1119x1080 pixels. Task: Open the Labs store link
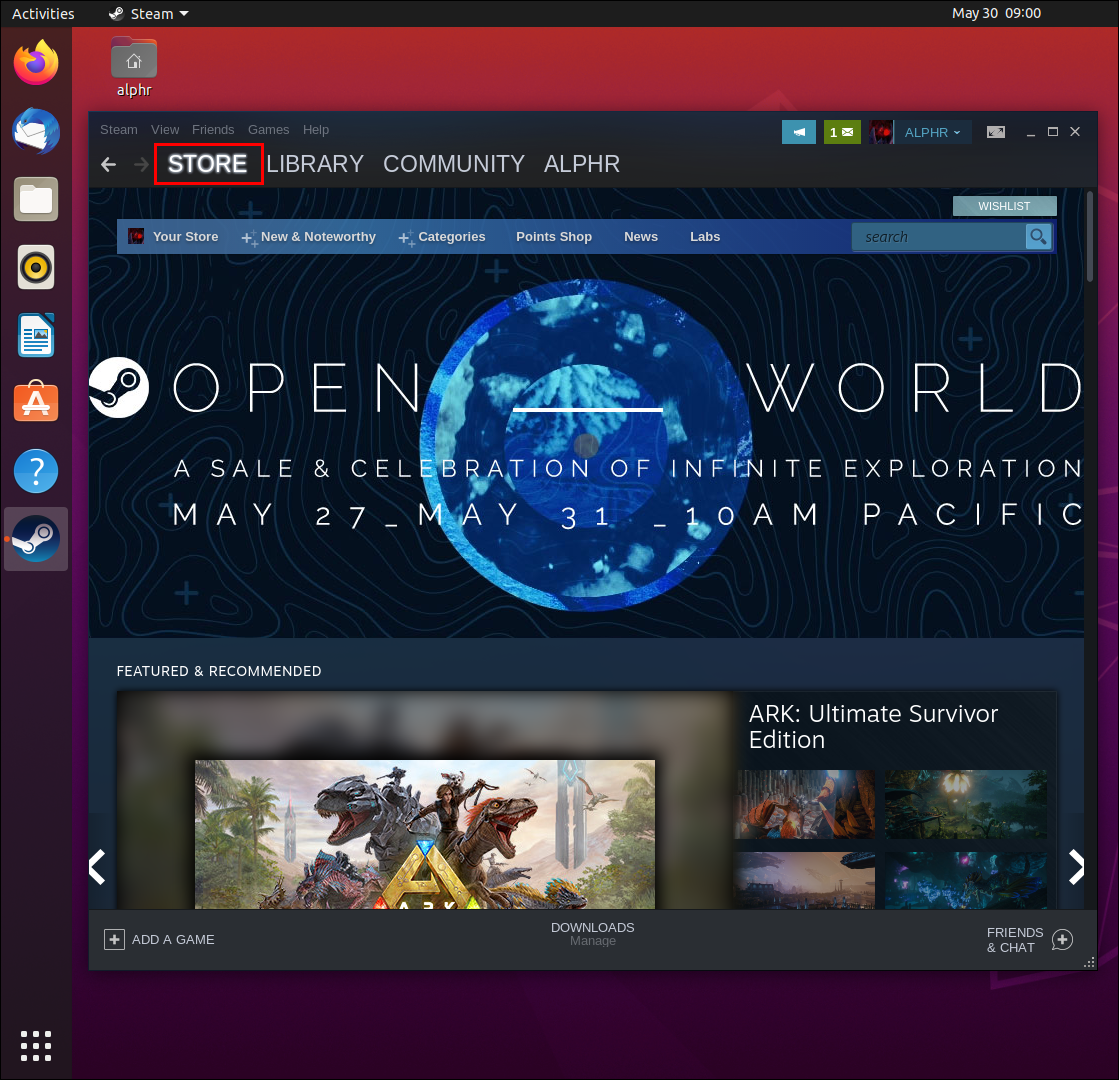[705, 236]
